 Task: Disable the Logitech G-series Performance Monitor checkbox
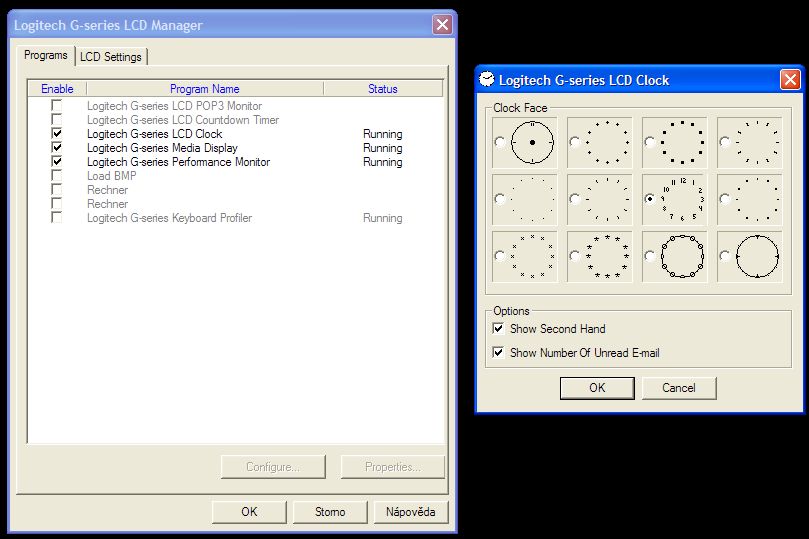pos(57,162)
